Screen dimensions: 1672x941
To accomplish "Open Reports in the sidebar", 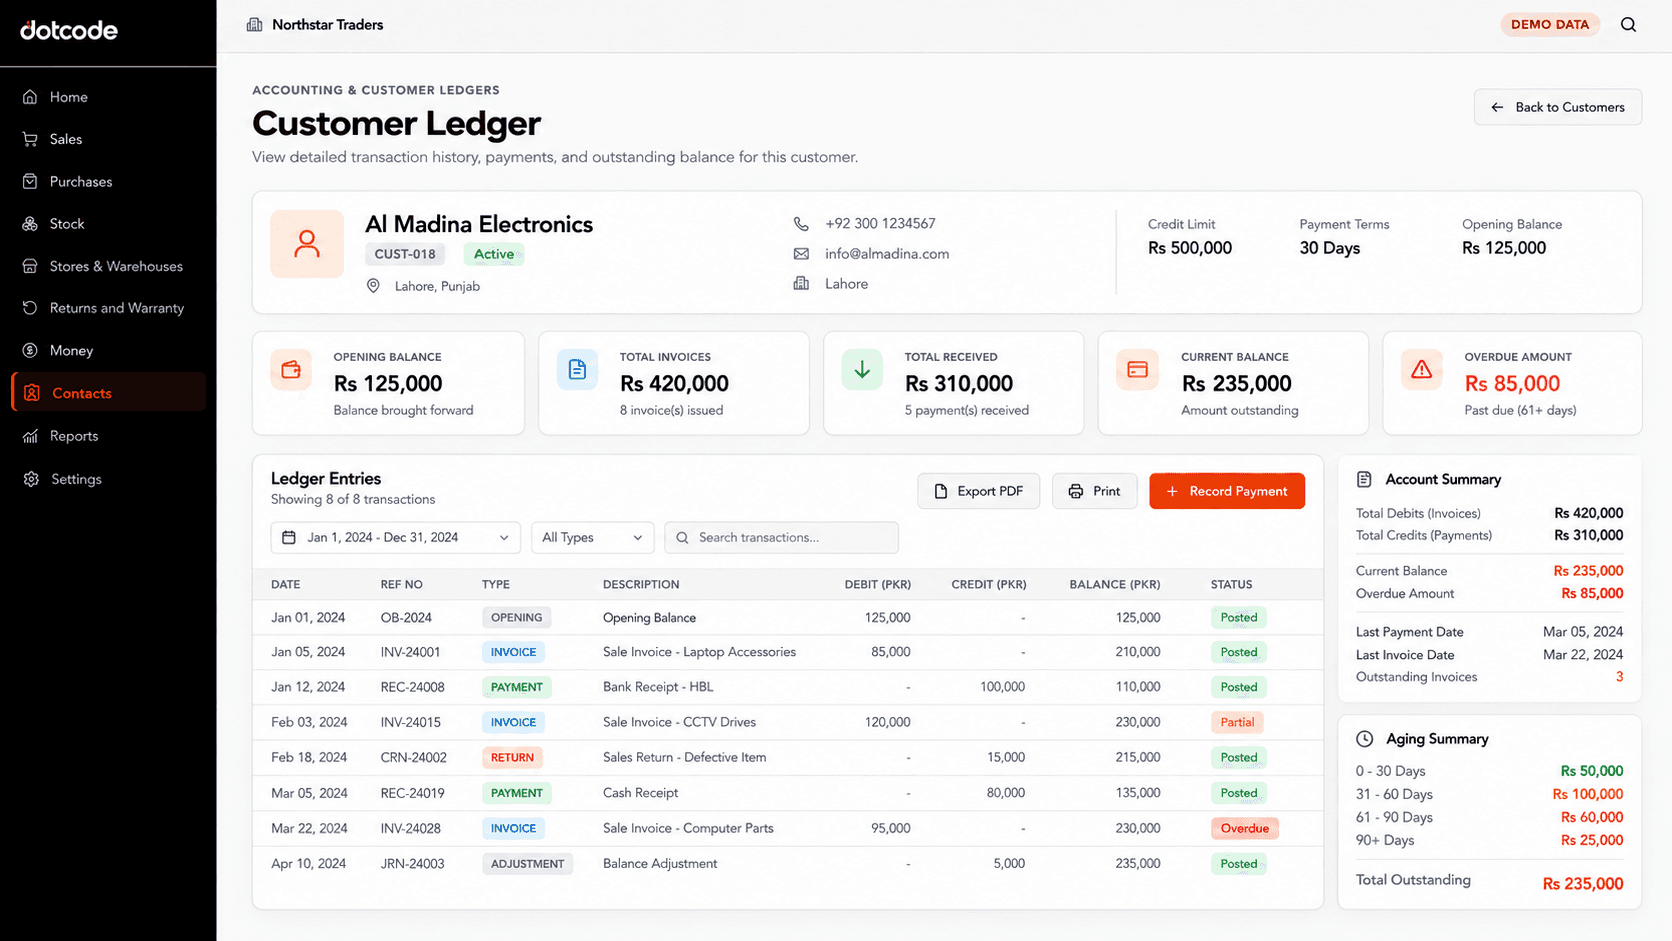I will tap(108, 436).
